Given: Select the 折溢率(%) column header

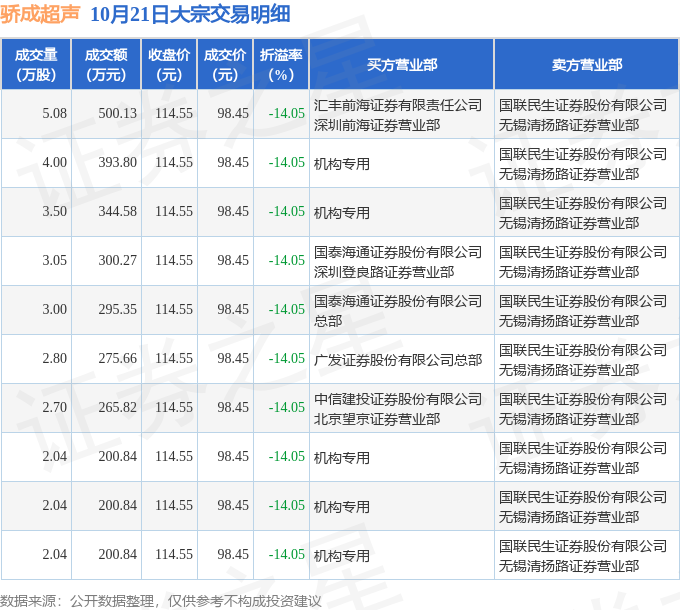Looking at the screenshot, I should 281,64.
